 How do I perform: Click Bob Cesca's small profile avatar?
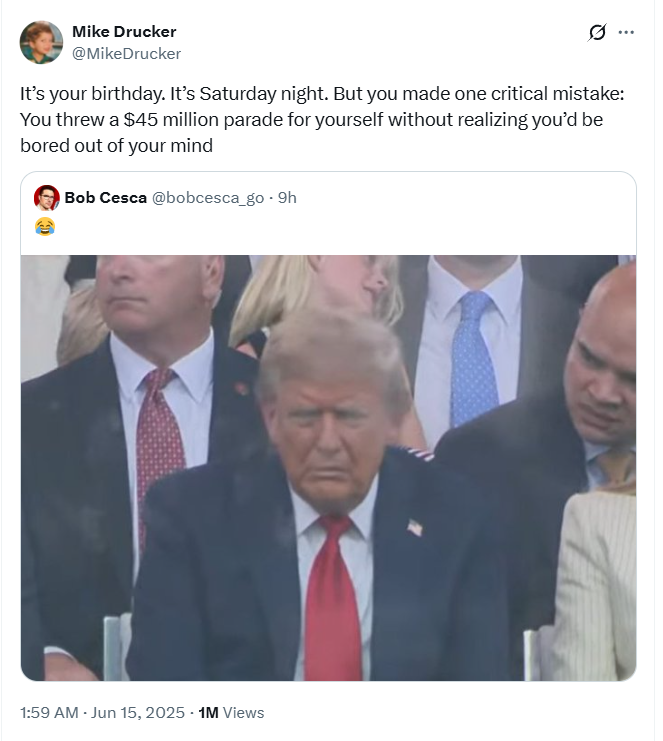tap(46, 197)
